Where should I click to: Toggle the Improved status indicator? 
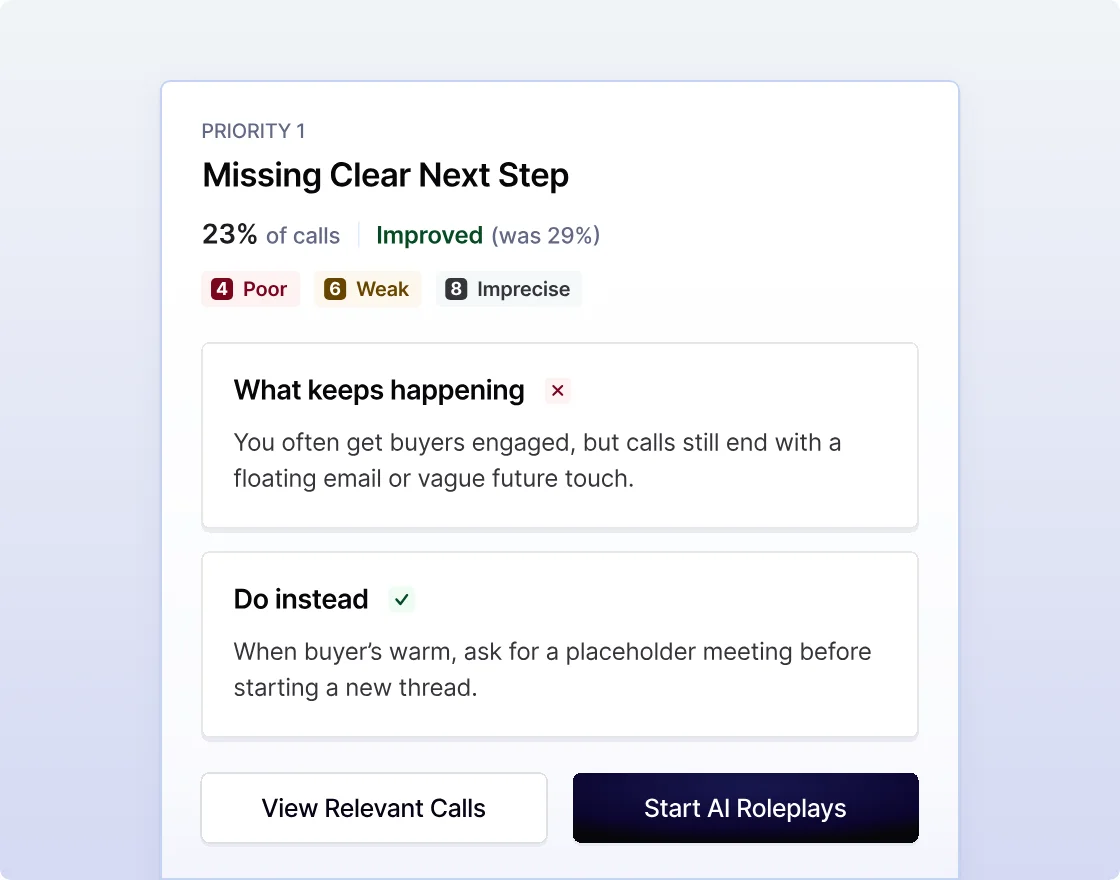(429, 235)
